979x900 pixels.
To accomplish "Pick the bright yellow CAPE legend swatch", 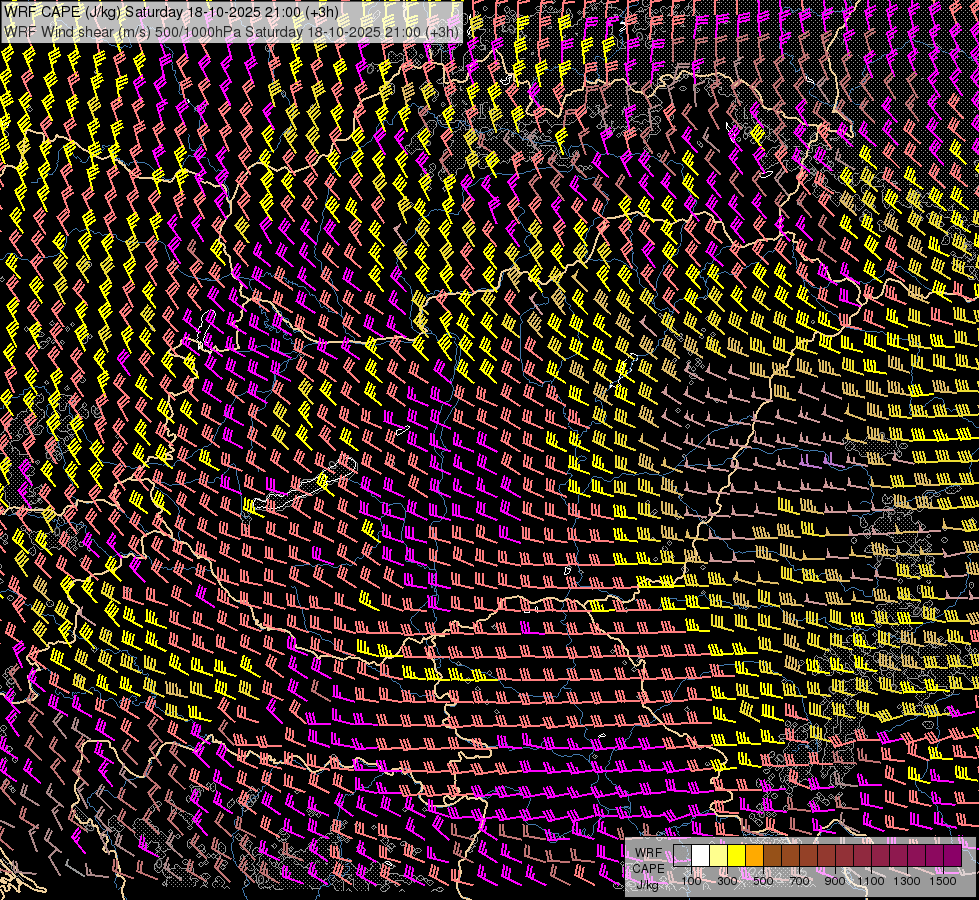I will [x=737, y=856].
